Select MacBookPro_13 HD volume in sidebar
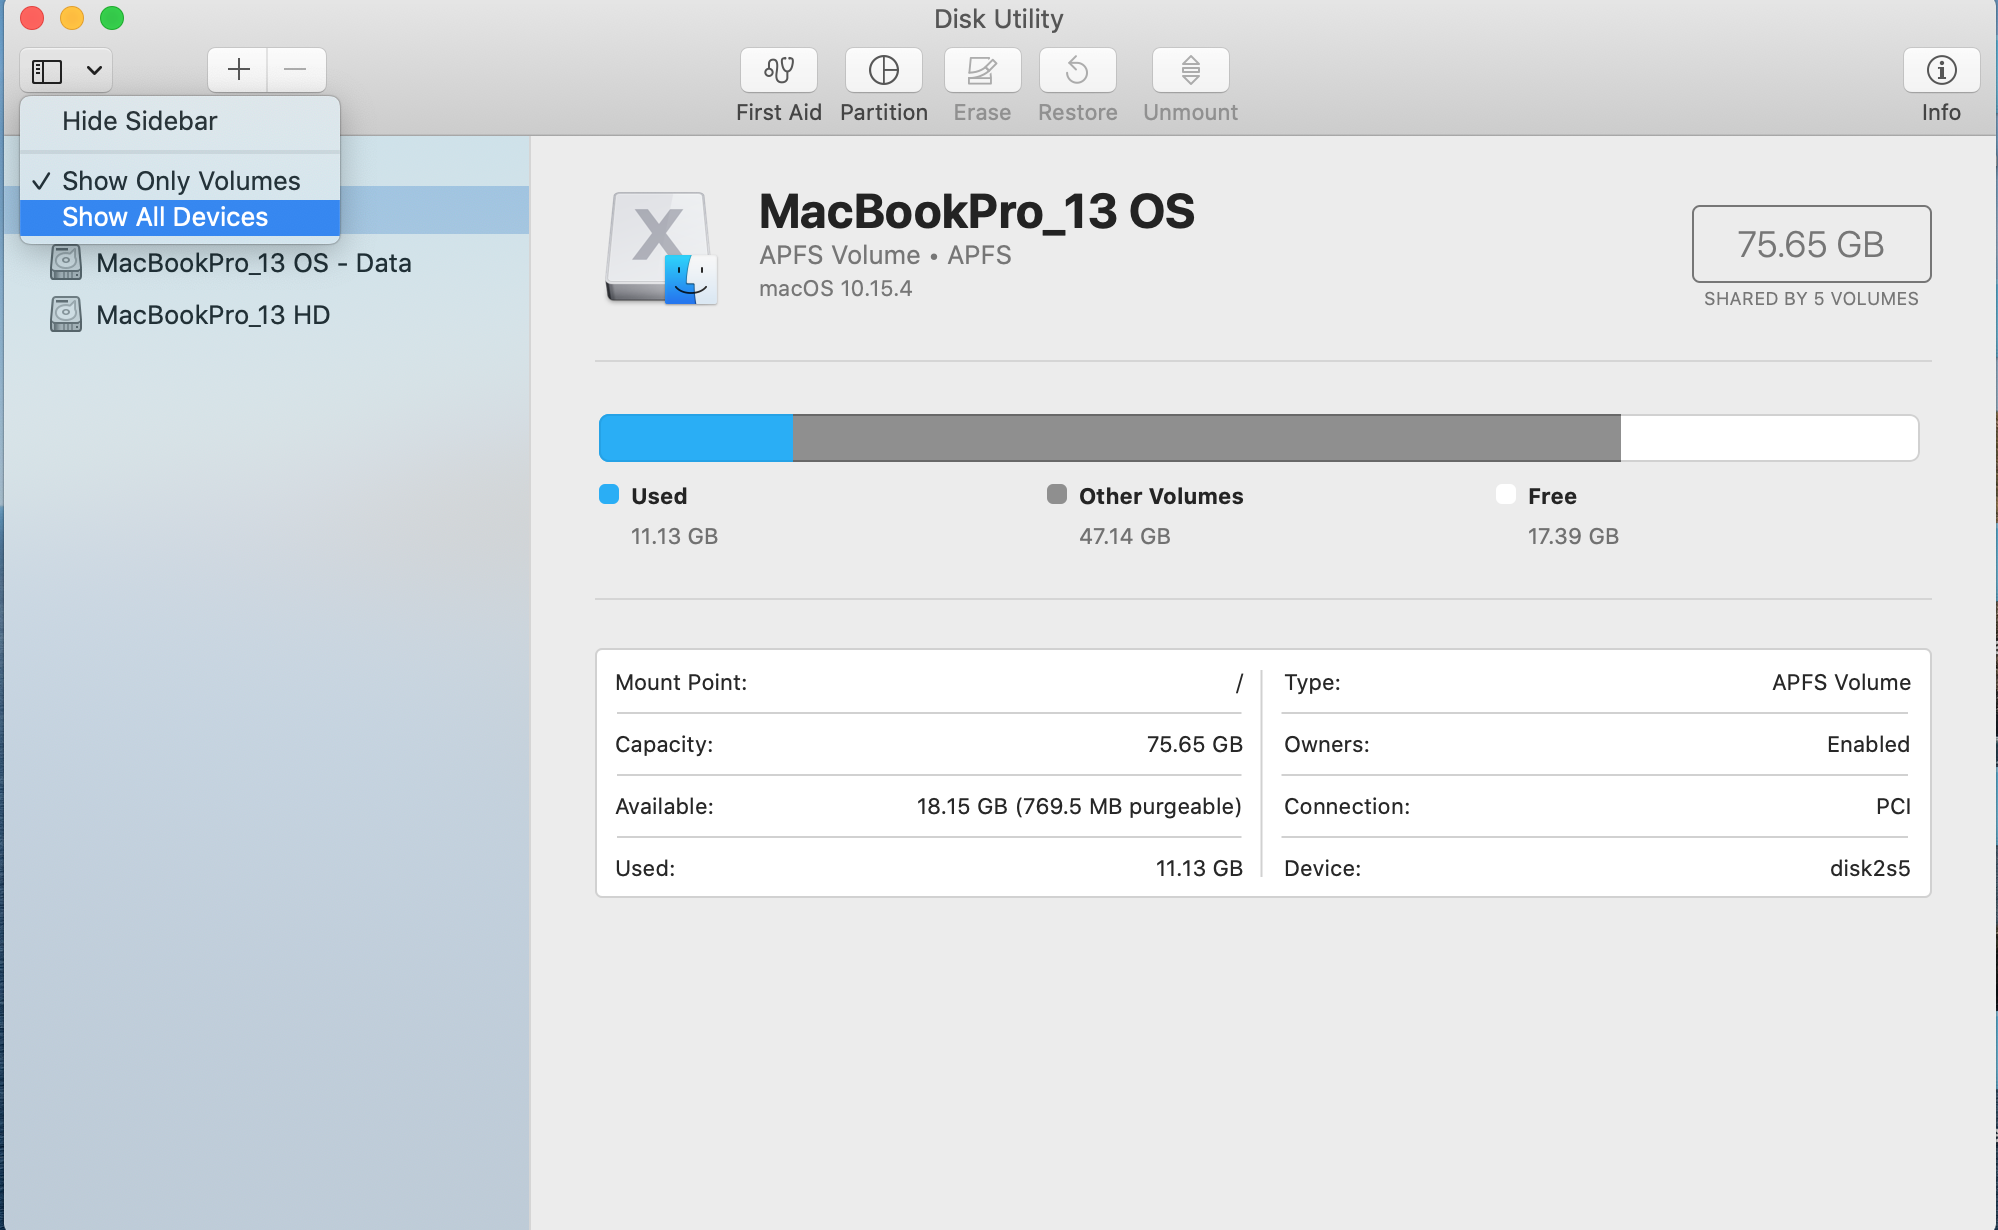This screenshot has width=1998, height=1230. point(213,315)
